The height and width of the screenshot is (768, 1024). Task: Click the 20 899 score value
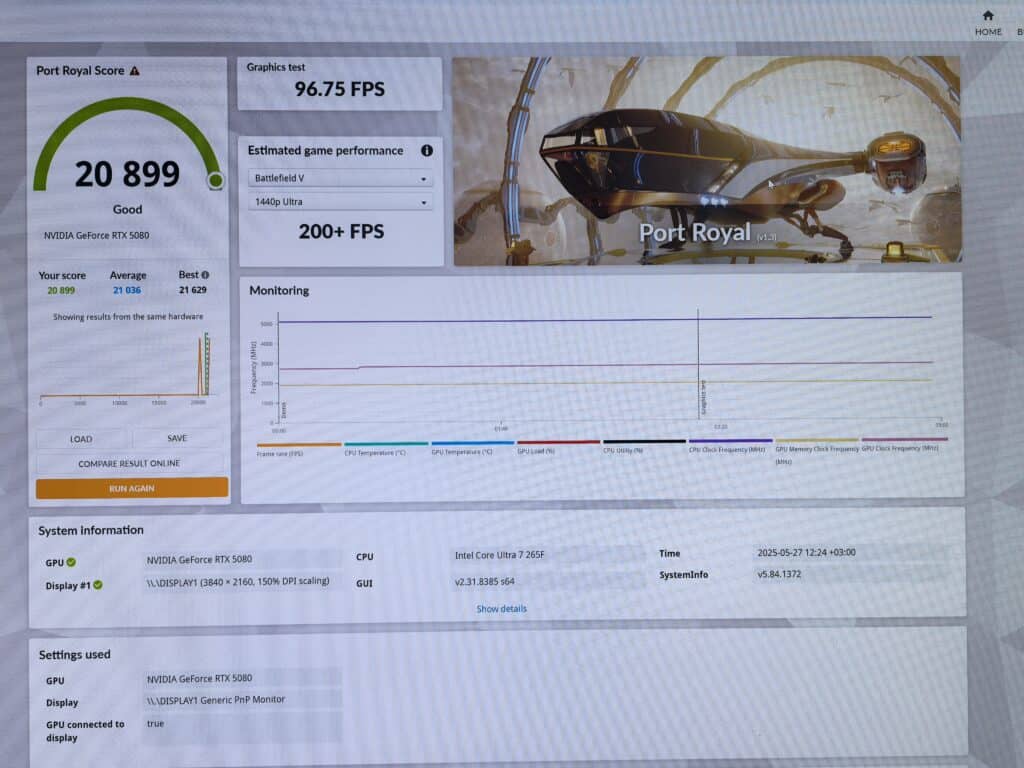(127, 174)
